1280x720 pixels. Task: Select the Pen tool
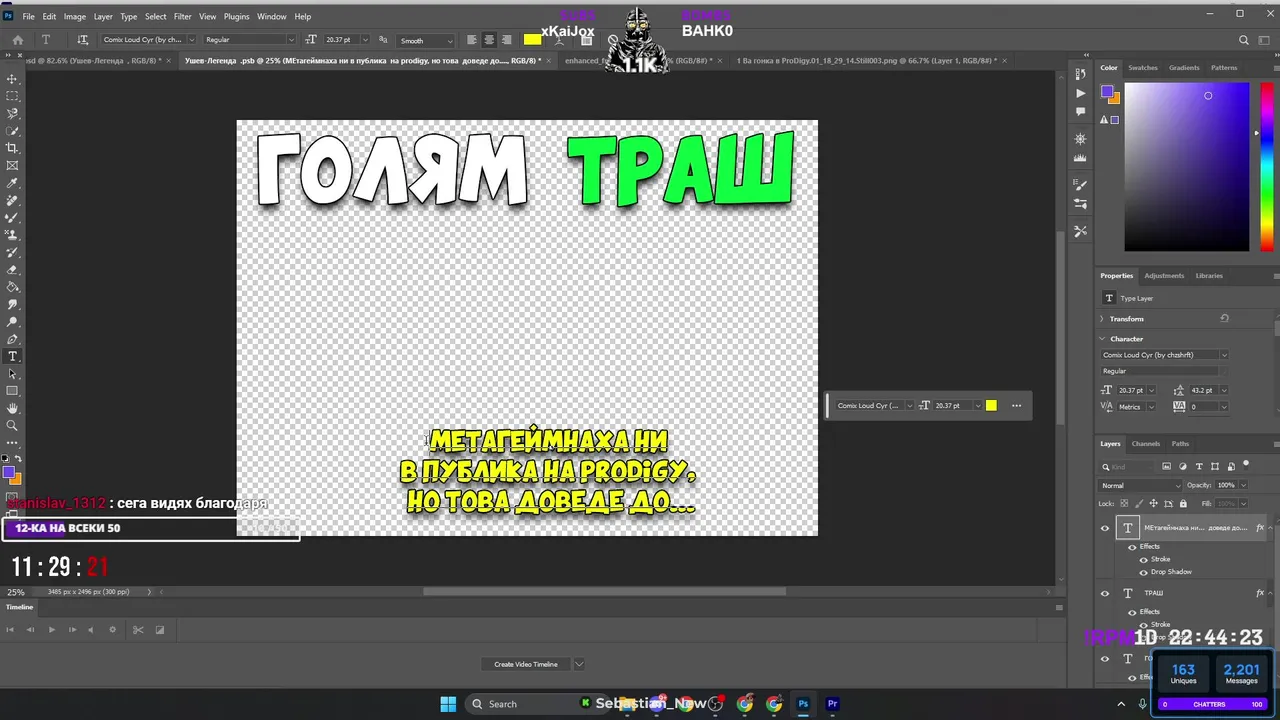click(x=12, y=339)
